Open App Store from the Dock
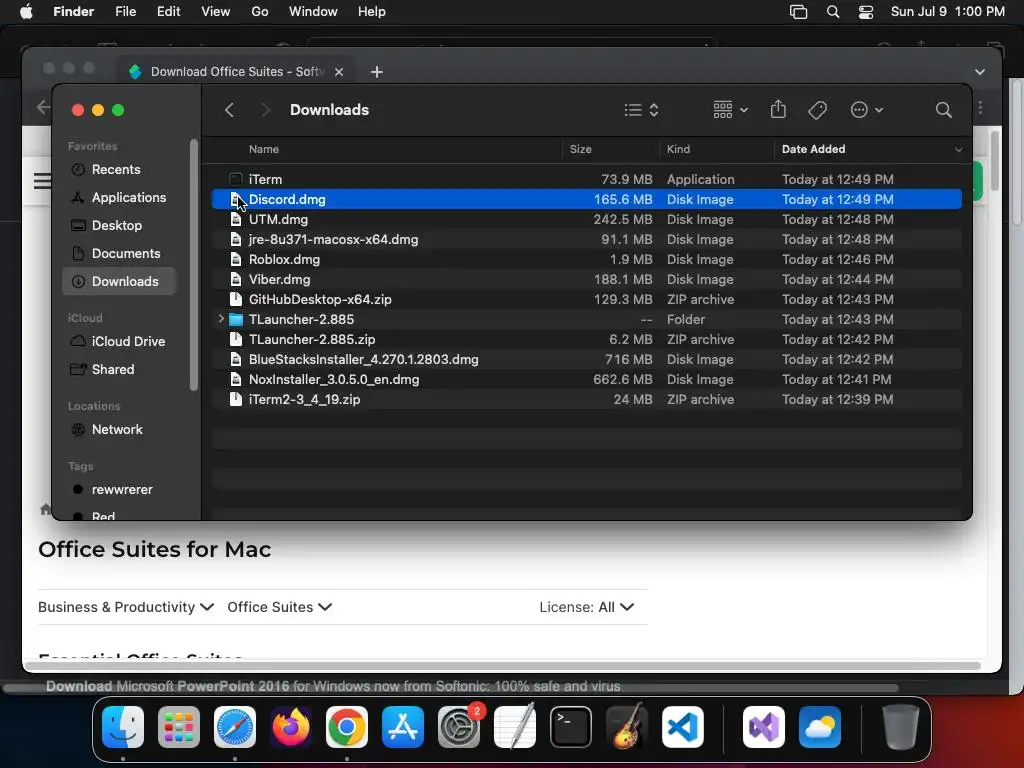This screenshot has height=768, width=1024. (403, 727)
